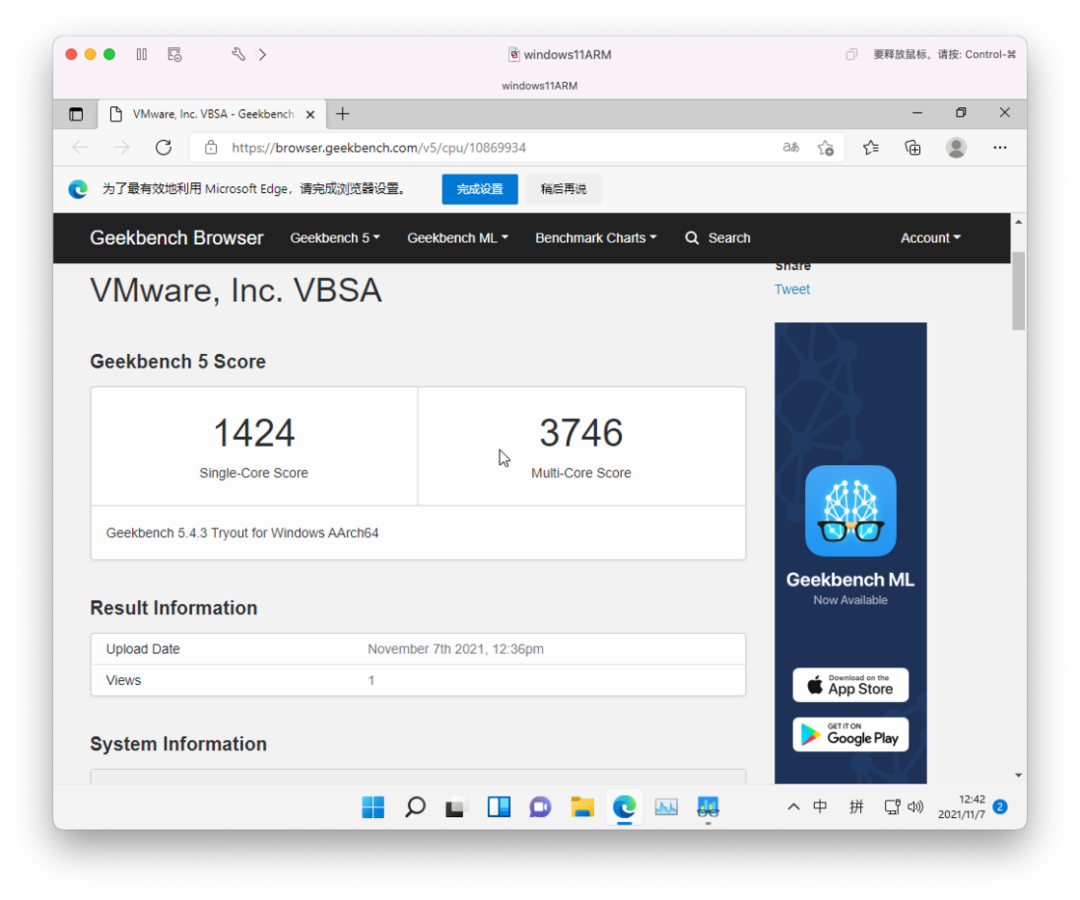Click the scrollbar down arrow

pyautogui.click(x=1019, y=775)
